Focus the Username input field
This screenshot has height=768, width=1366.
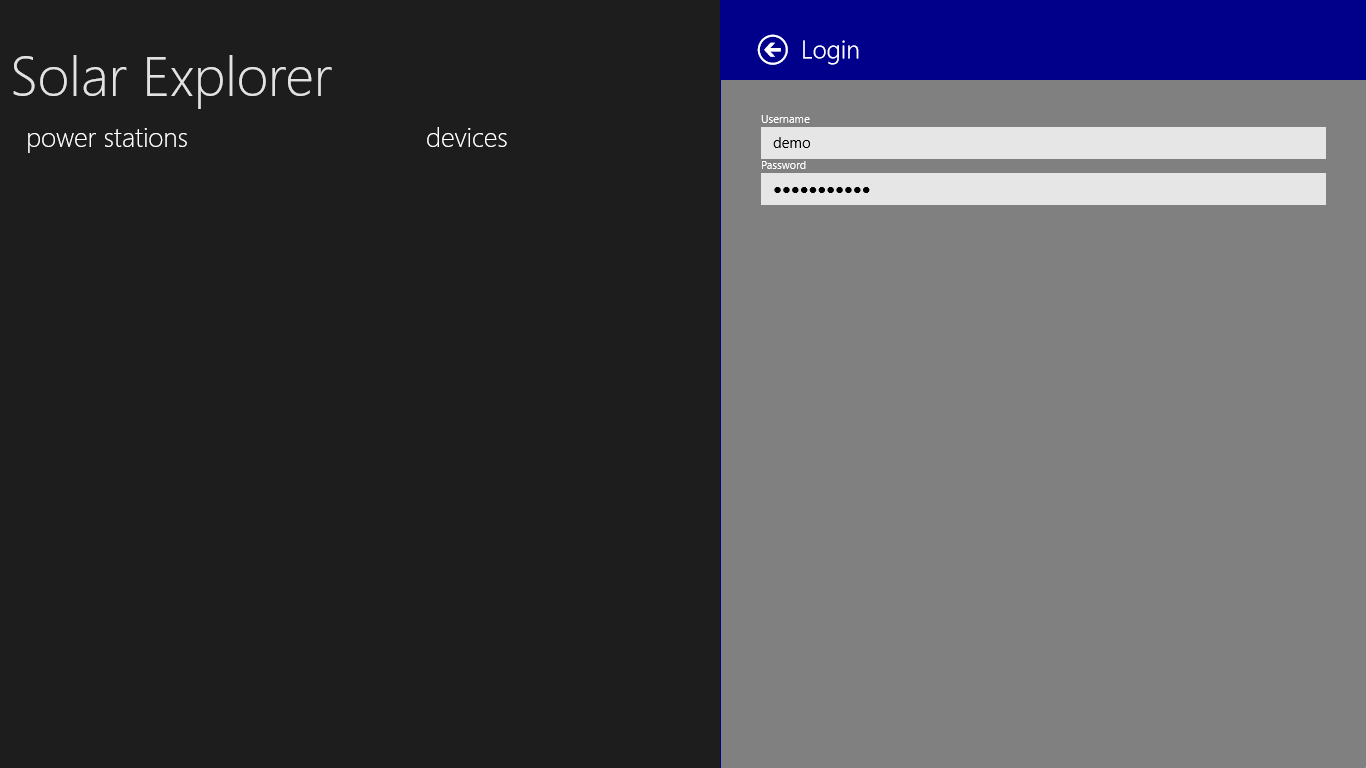1043,143
